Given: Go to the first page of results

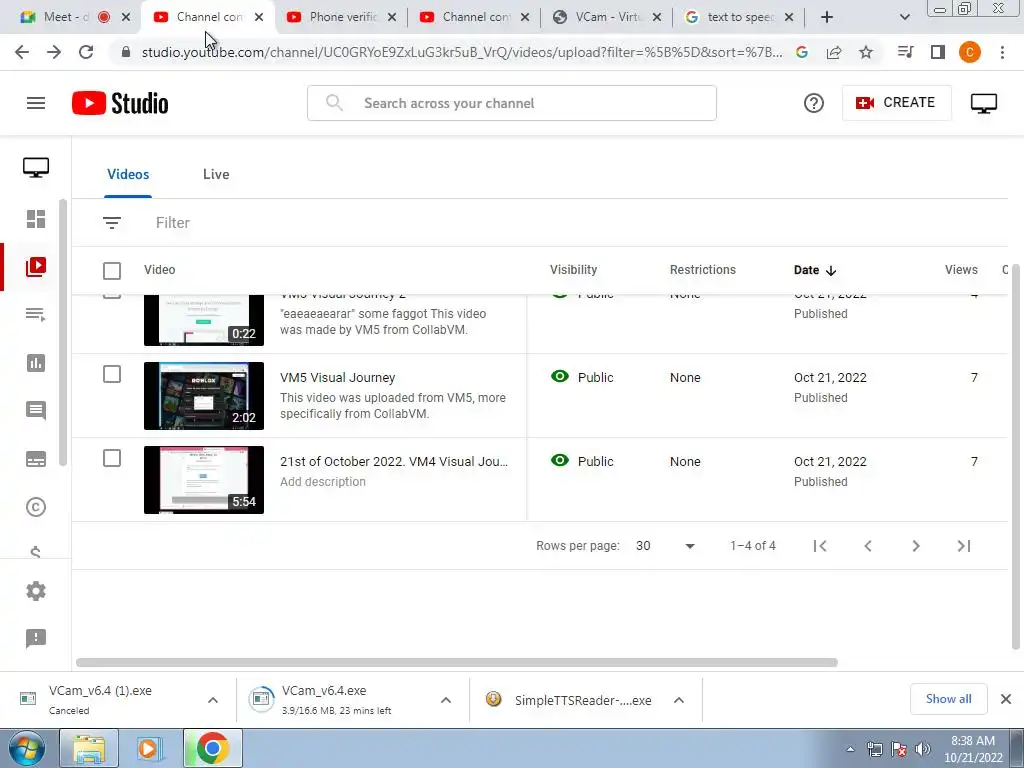Looking at the screenshot, I should pyautogui.click(x=820, y=546).
